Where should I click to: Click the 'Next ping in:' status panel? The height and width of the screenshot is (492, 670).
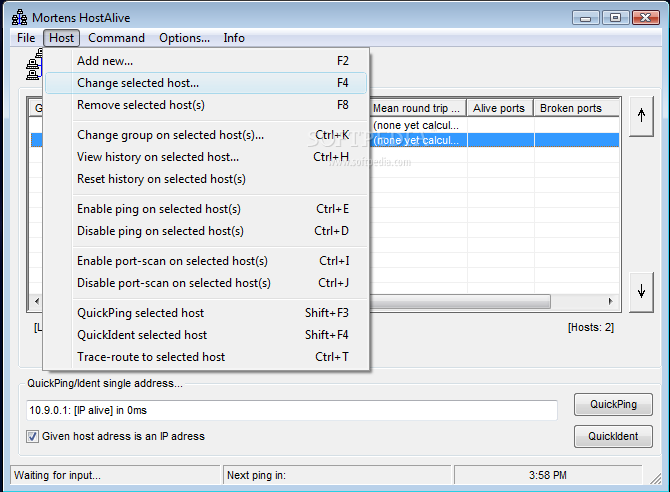point(337,475)
